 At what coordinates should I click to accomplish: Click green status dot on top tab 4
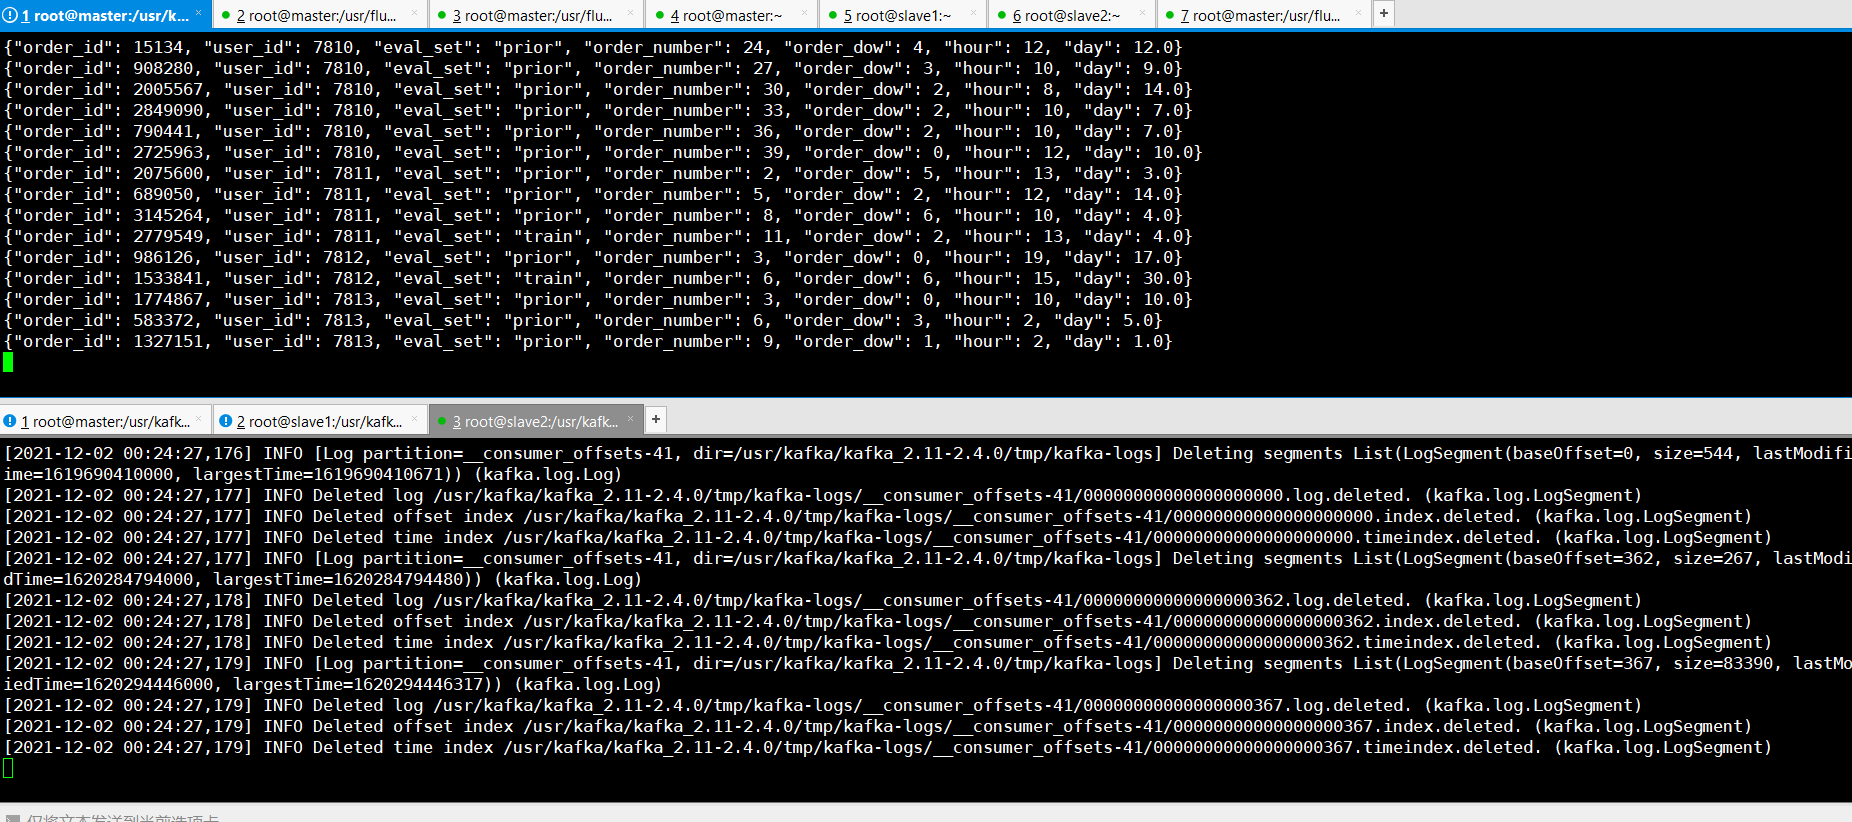[x=659, y=16]
